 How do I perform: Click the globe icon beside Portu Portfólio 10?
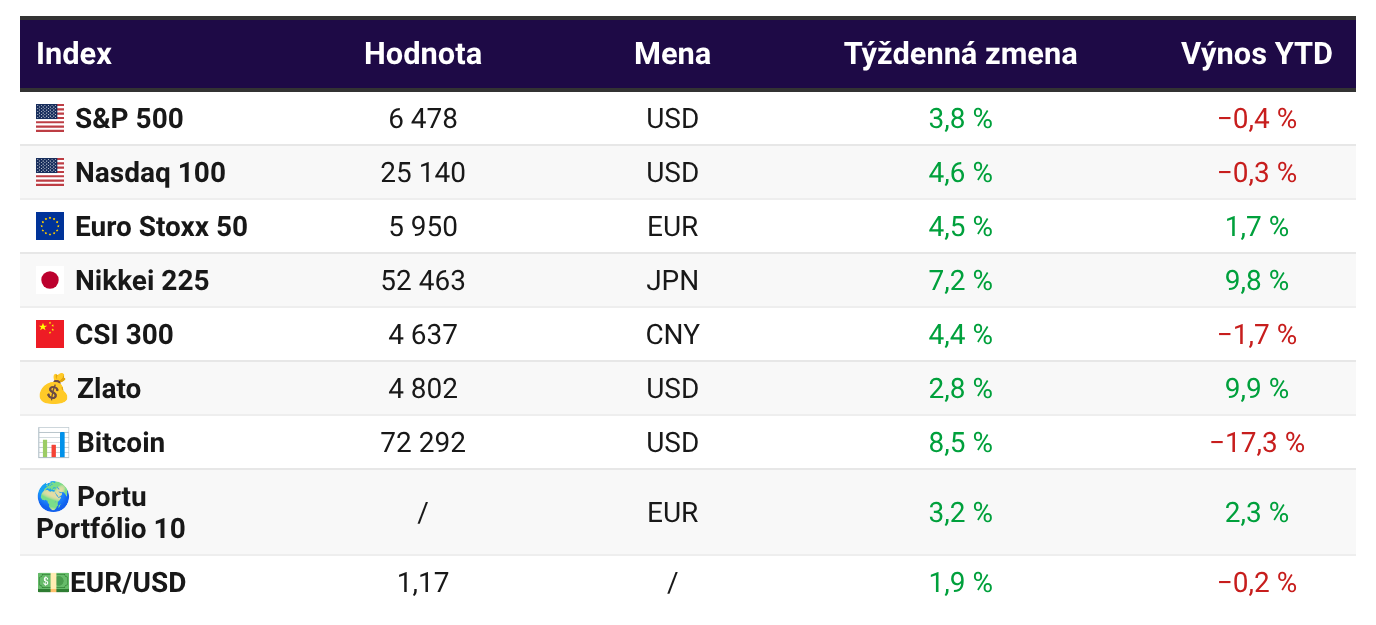[x=53, y=497]
